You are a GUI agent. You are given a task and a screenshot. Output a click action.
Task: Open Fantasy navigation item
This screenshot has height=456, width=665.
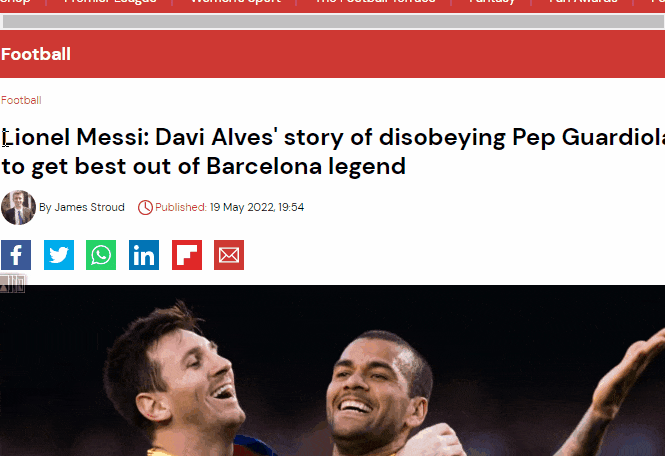pyautogui.click(x=492, y=2)
